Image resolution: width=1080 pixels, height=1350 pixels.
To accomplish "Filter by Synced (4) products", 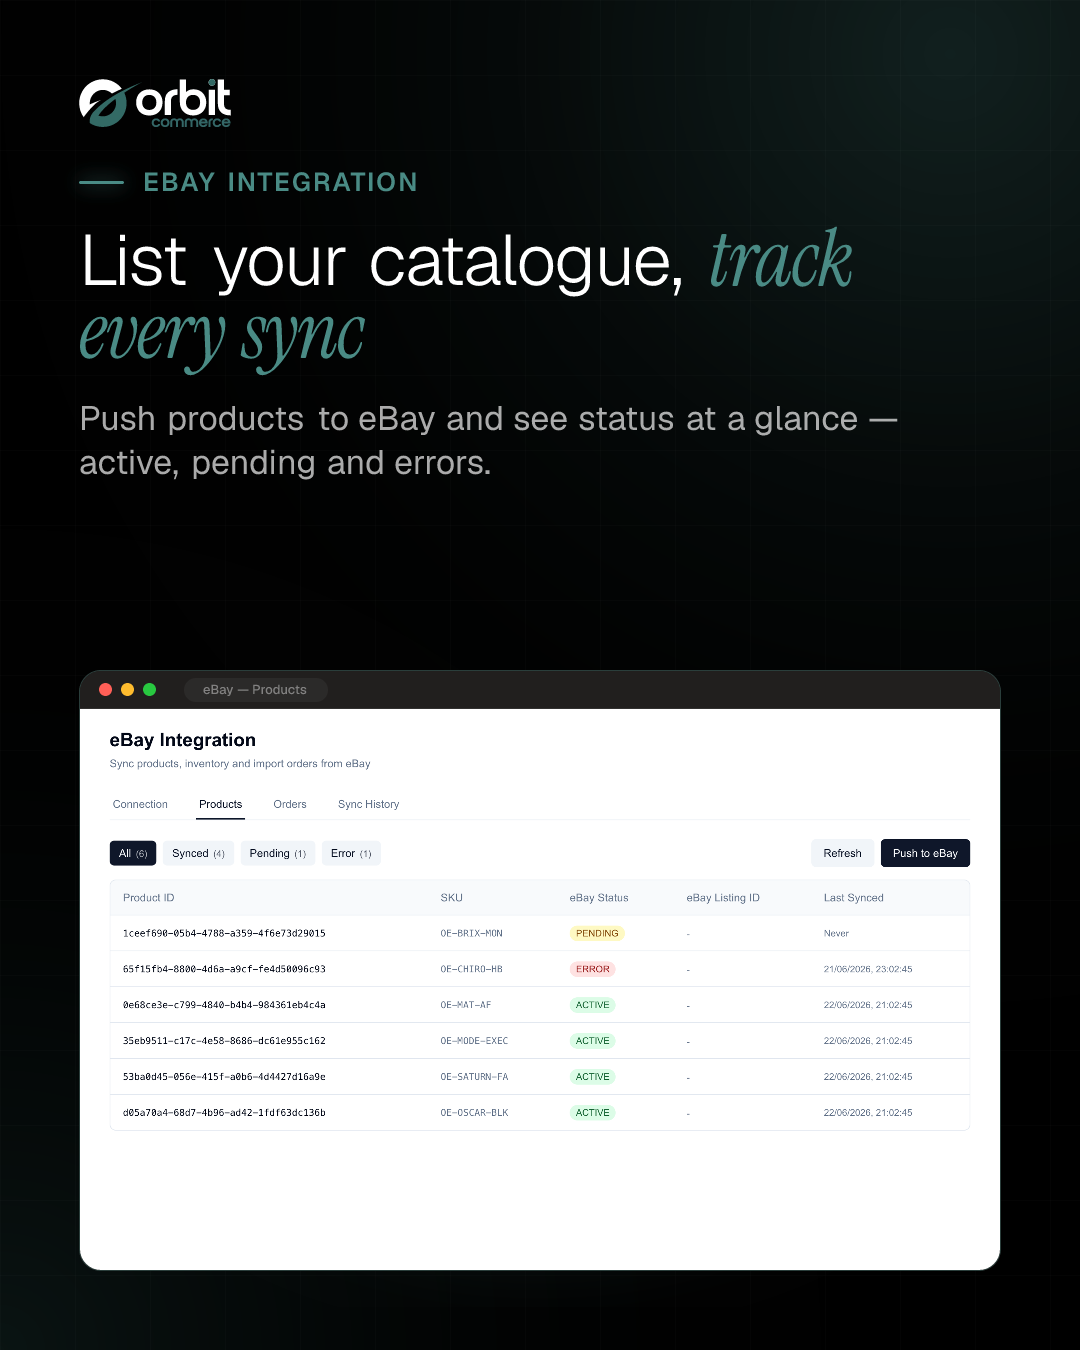I will pos(198,853).
